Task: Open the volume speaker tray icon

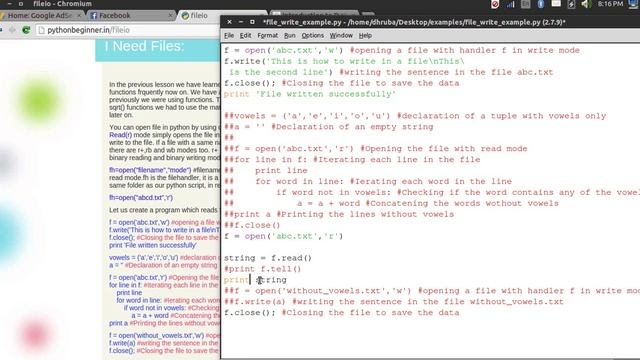Action: pyautogui.click(x=586, y=4)
